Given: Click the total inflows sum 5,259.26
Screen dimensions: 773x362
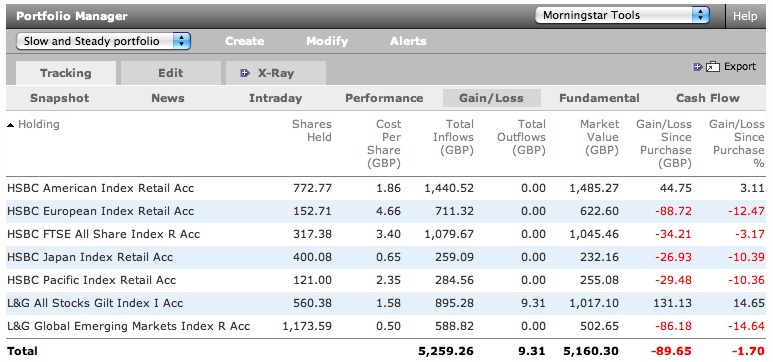Looking at the screenshot, I should coord(446,351).
